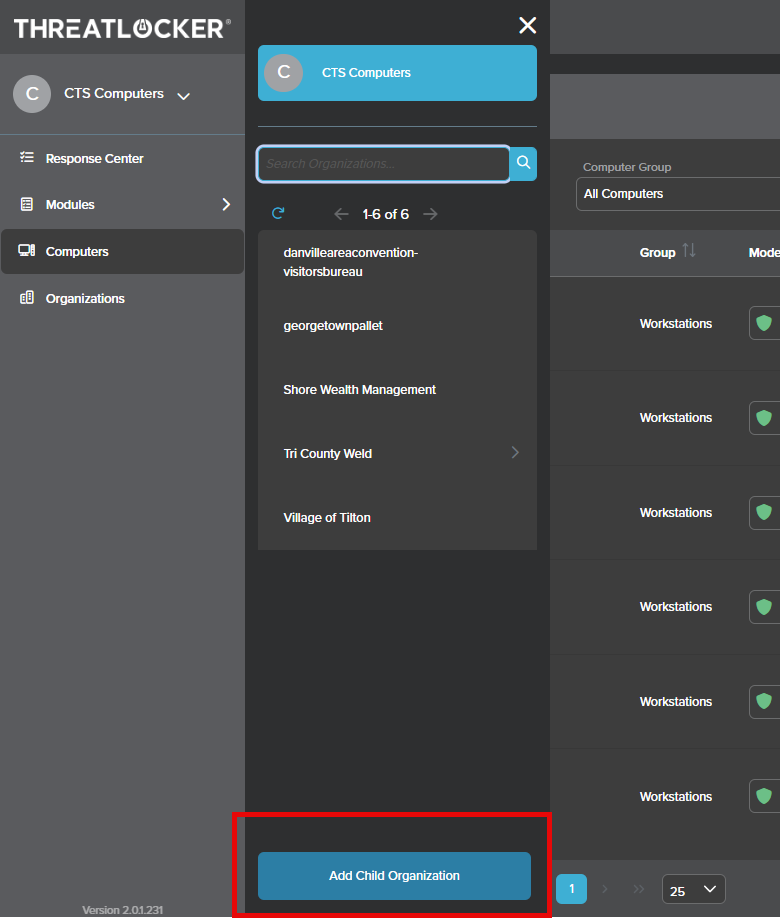Click the Organizations building icon

(x=27, y=297)
